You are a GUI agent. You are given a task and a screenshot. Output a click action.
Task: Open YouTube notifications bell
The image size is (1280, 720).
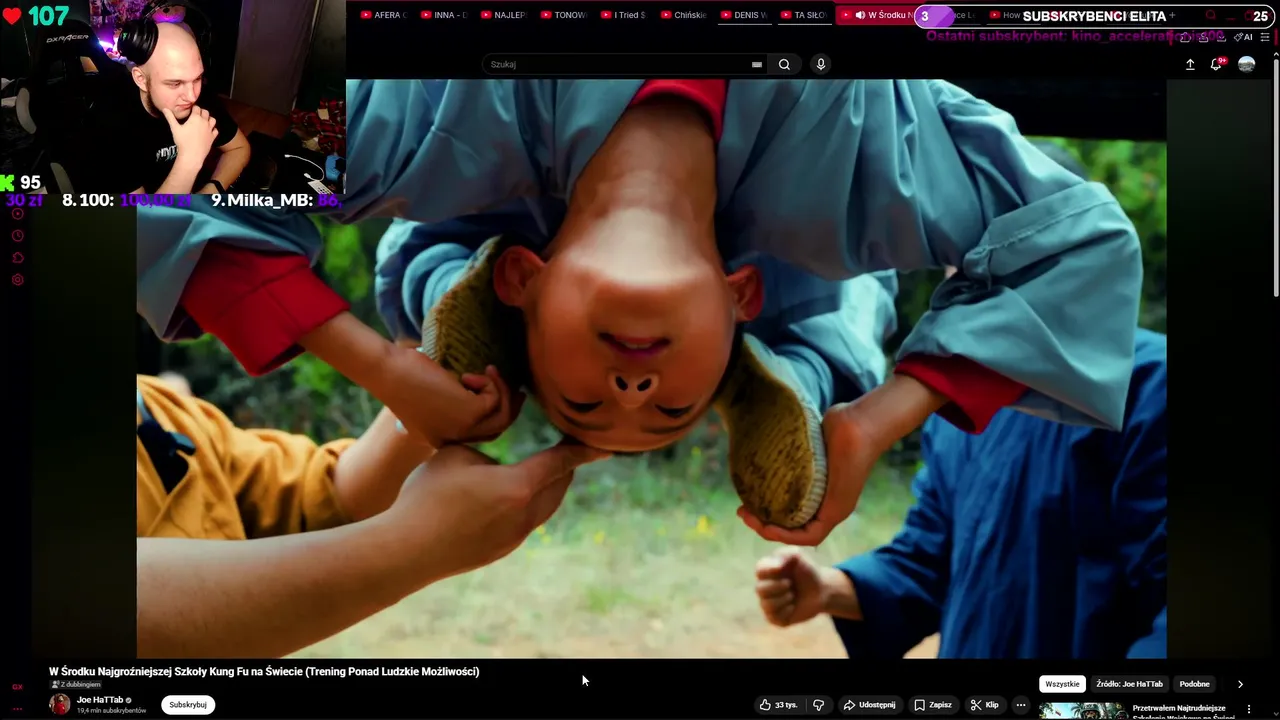pos(1217,64)
